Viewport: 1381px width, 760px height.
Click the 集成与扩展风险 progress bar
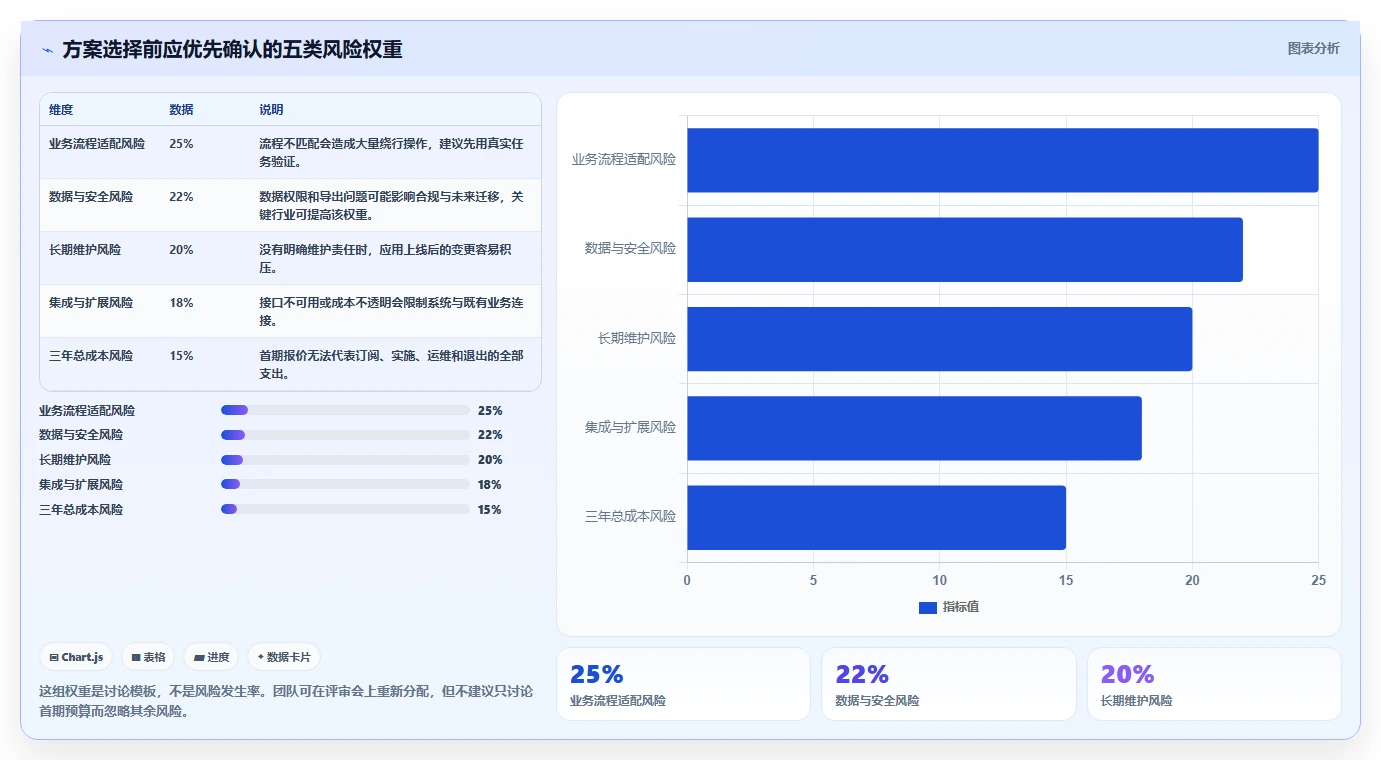pos(345,484)
